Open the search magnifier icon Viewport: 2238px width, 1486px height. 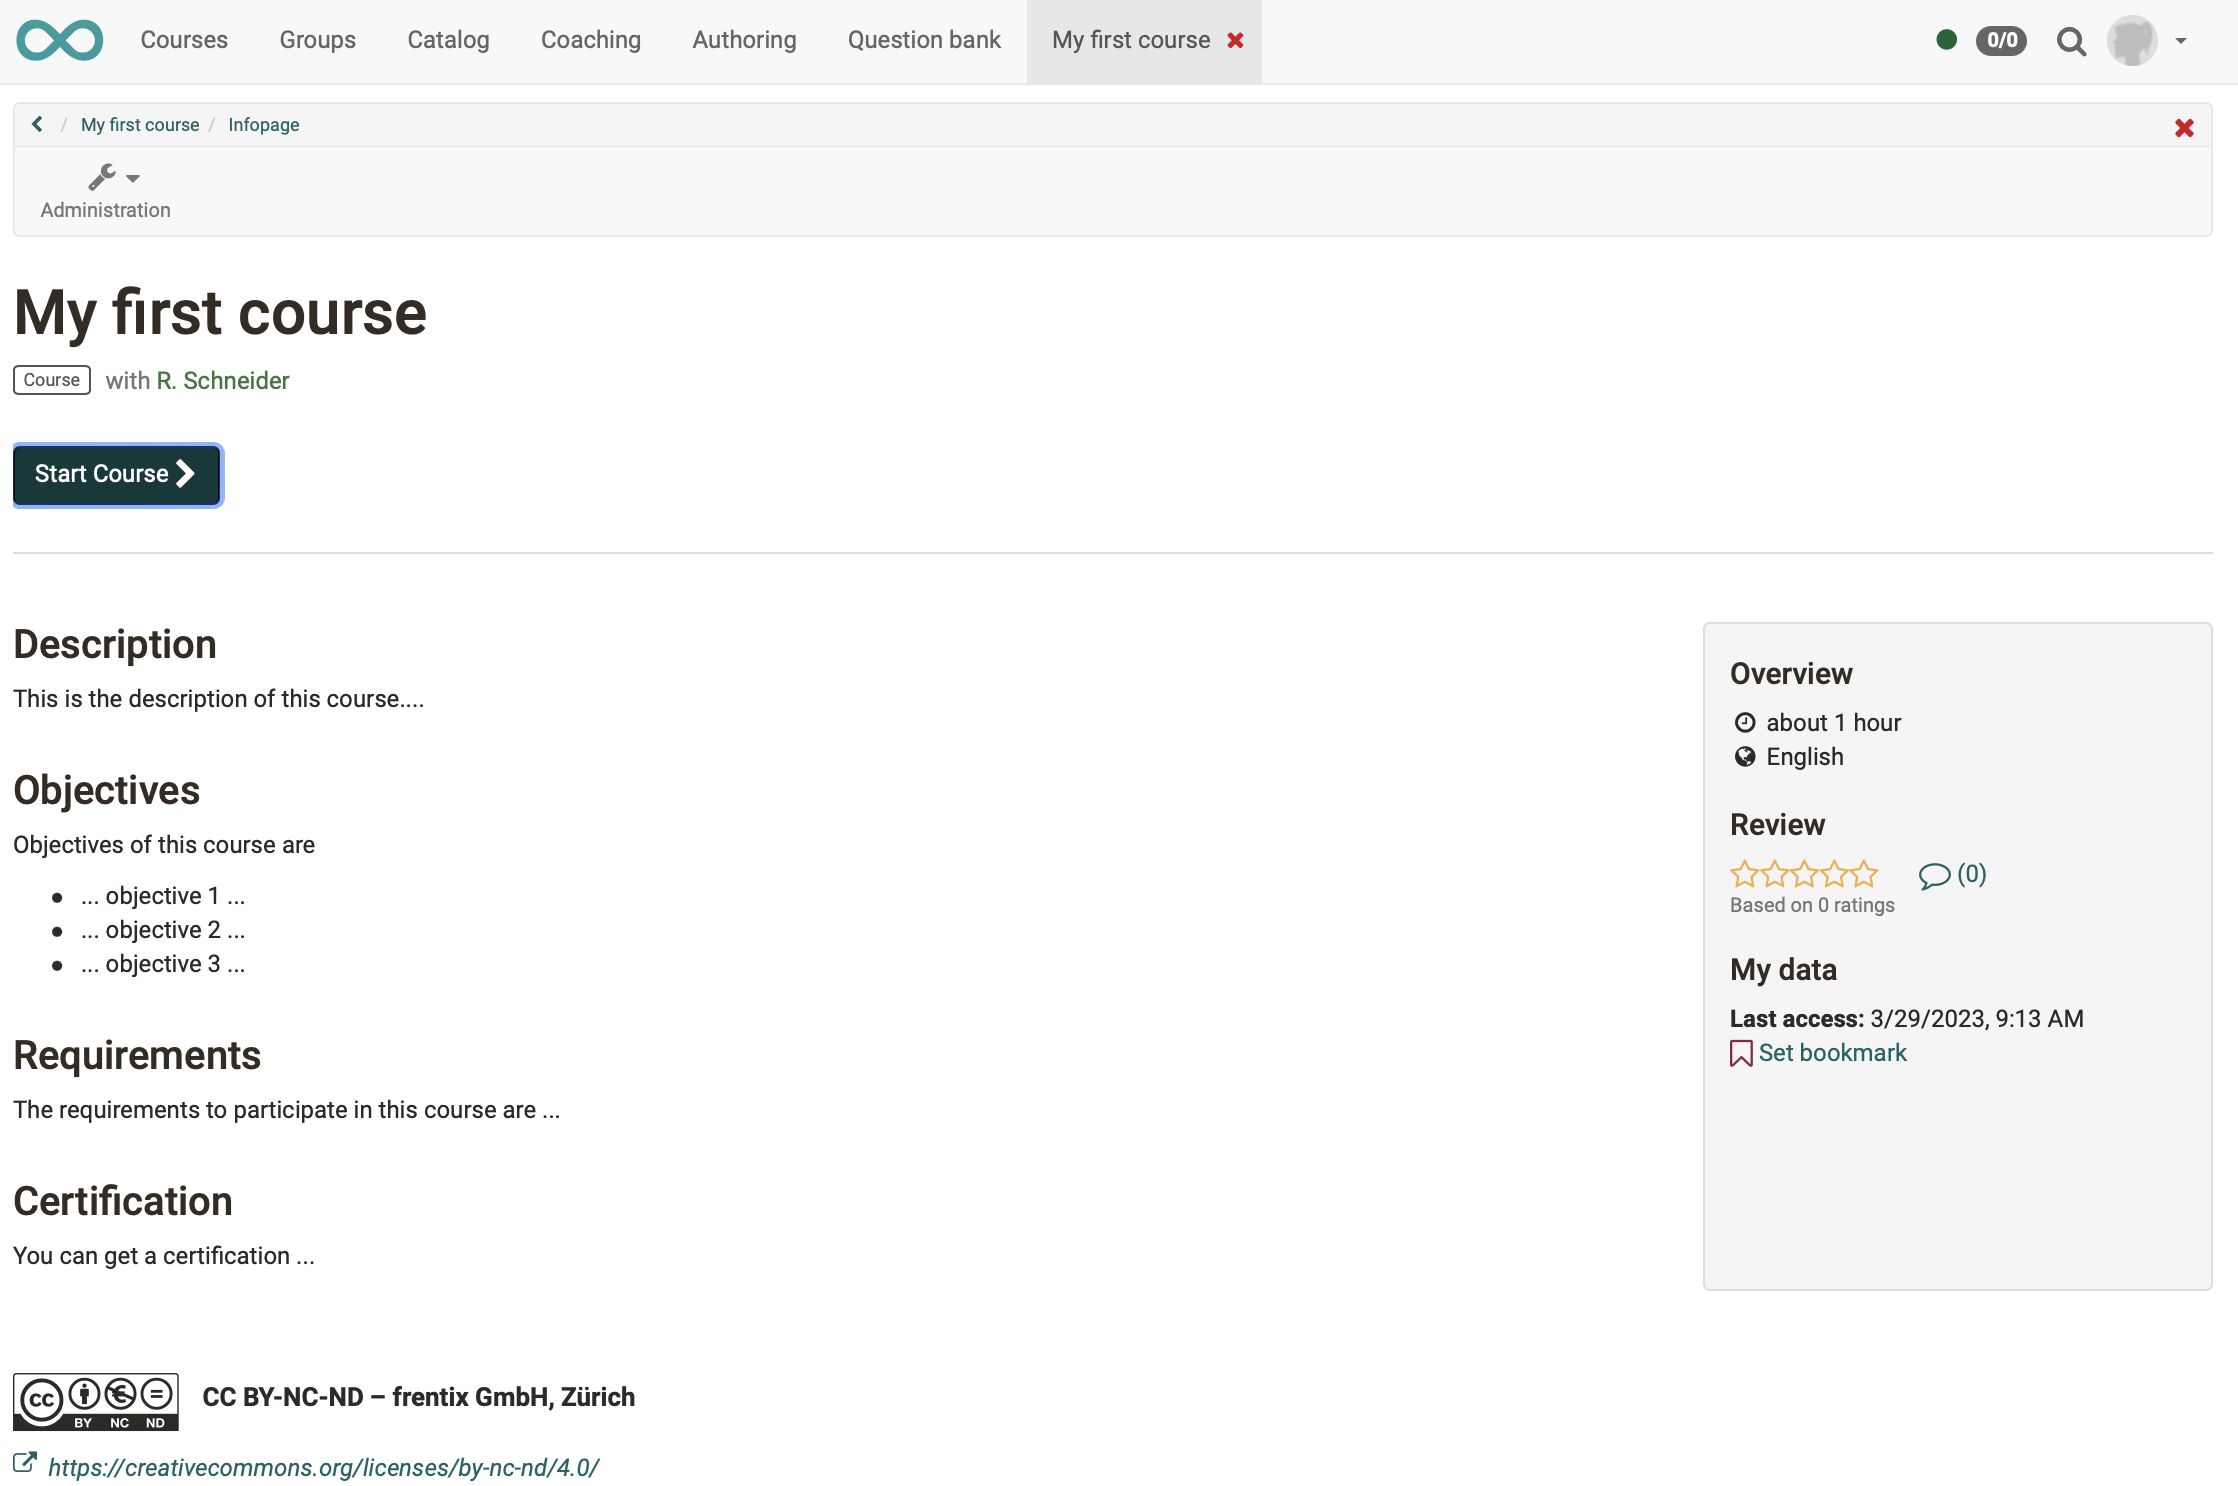point(2071,41)
